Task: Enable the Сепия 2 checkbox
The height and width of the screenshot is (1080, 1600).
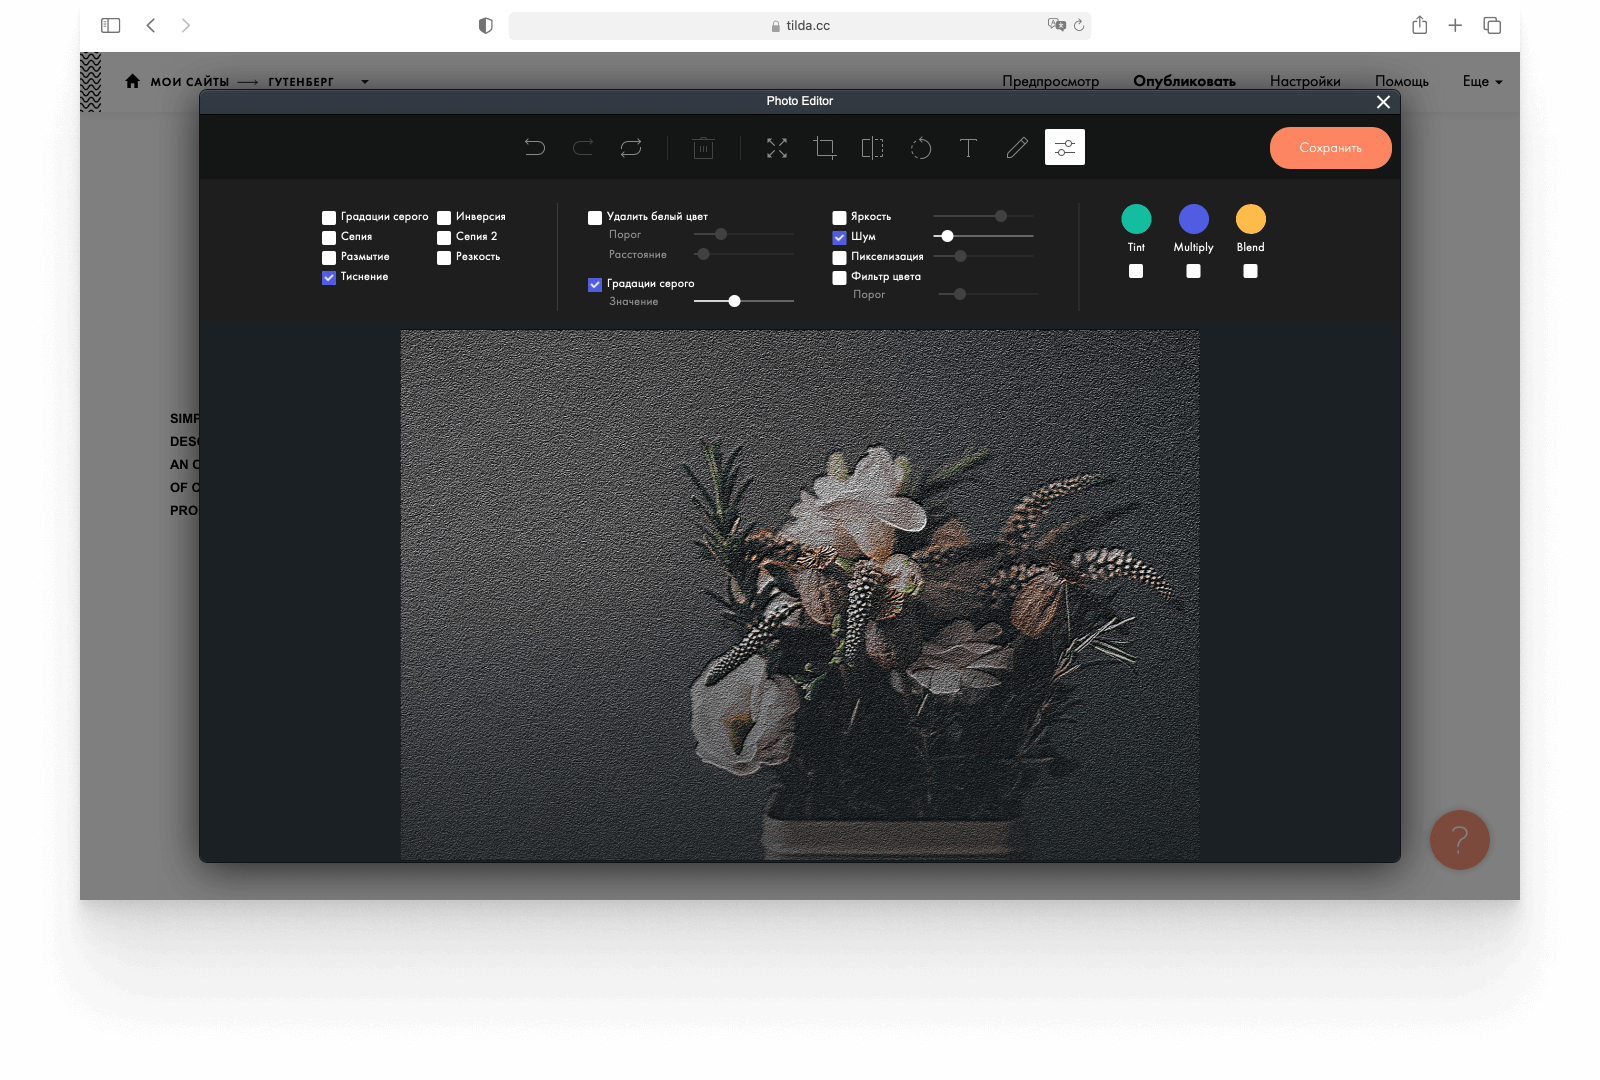Action: point(444,237)
